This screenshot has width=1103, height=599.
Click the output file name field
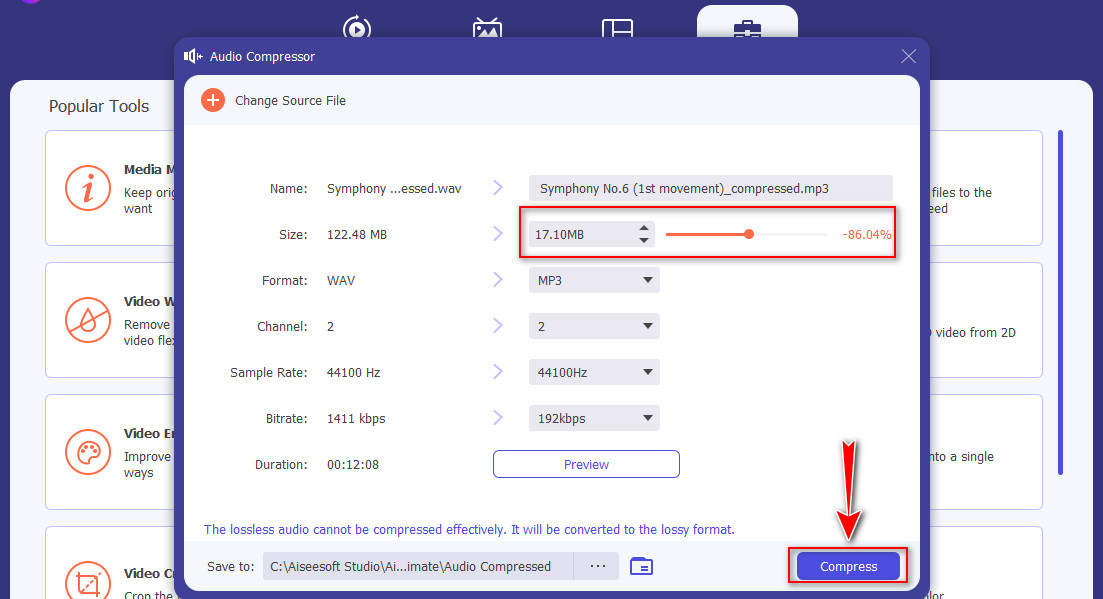pyautogui.click(x=710, y=188)
